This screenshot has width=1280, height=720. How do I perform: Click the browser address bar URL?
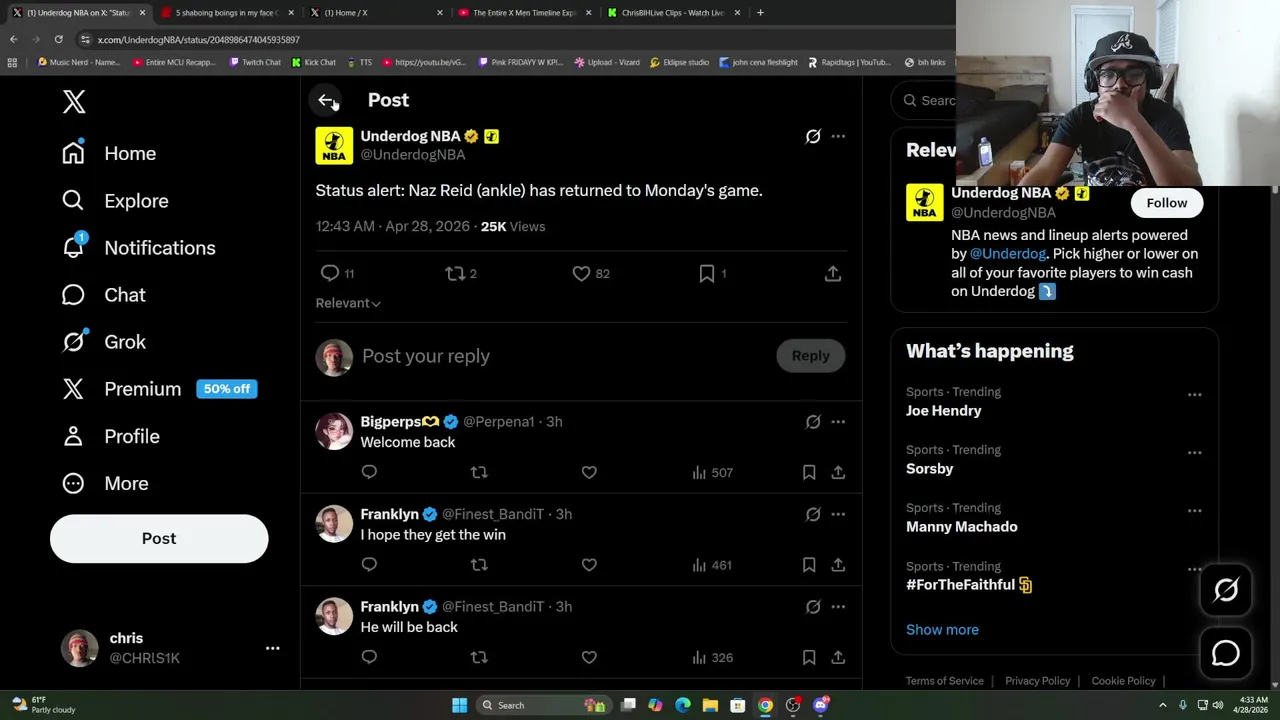199,39
